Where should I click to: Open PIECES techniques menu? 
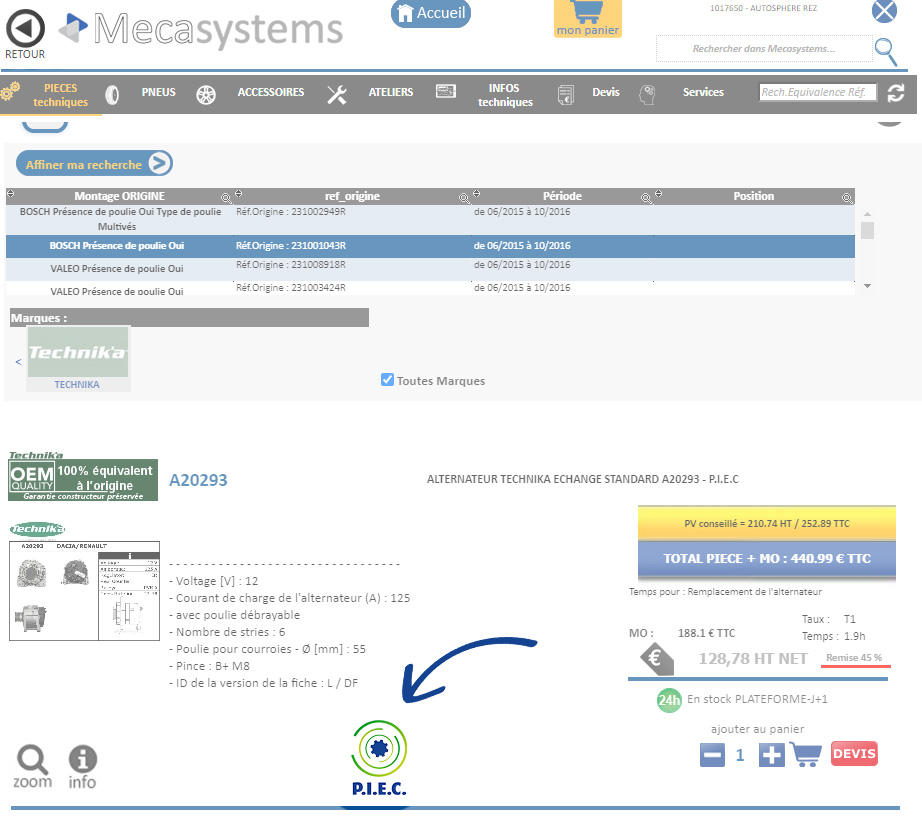(61, 95)
